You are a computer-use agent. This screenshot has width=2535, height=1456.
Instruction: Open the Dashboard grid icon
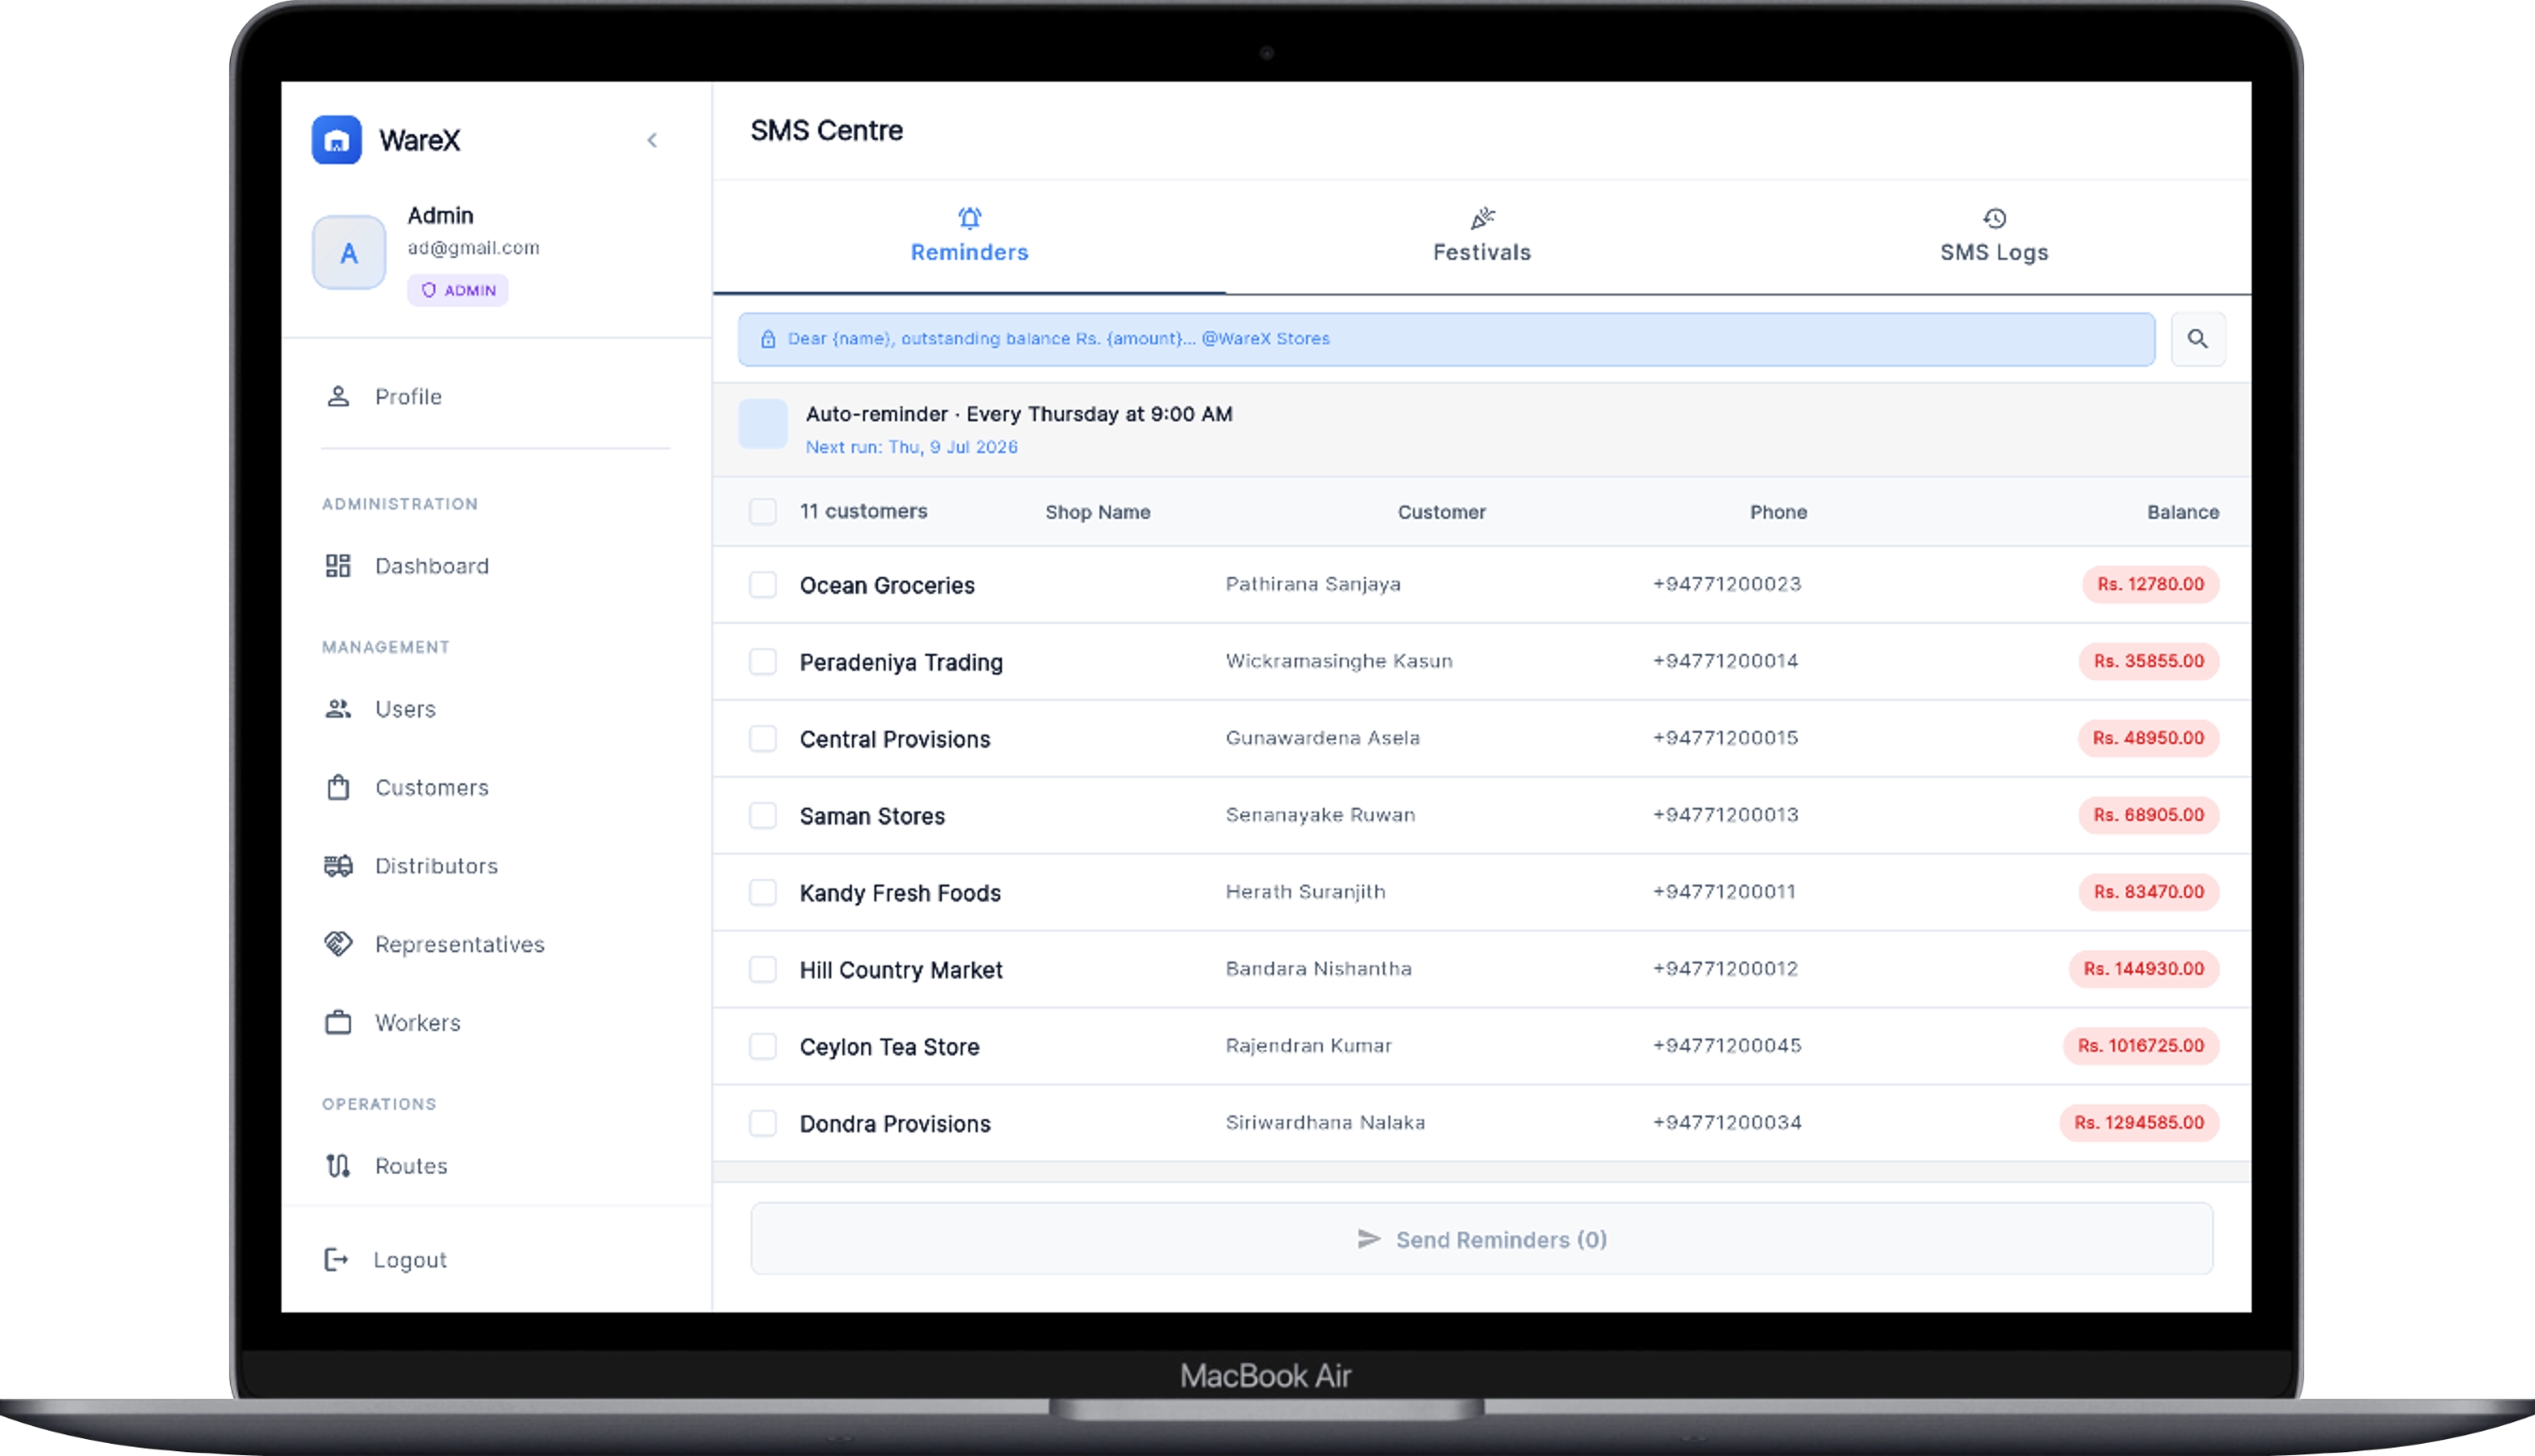[338, 566]
